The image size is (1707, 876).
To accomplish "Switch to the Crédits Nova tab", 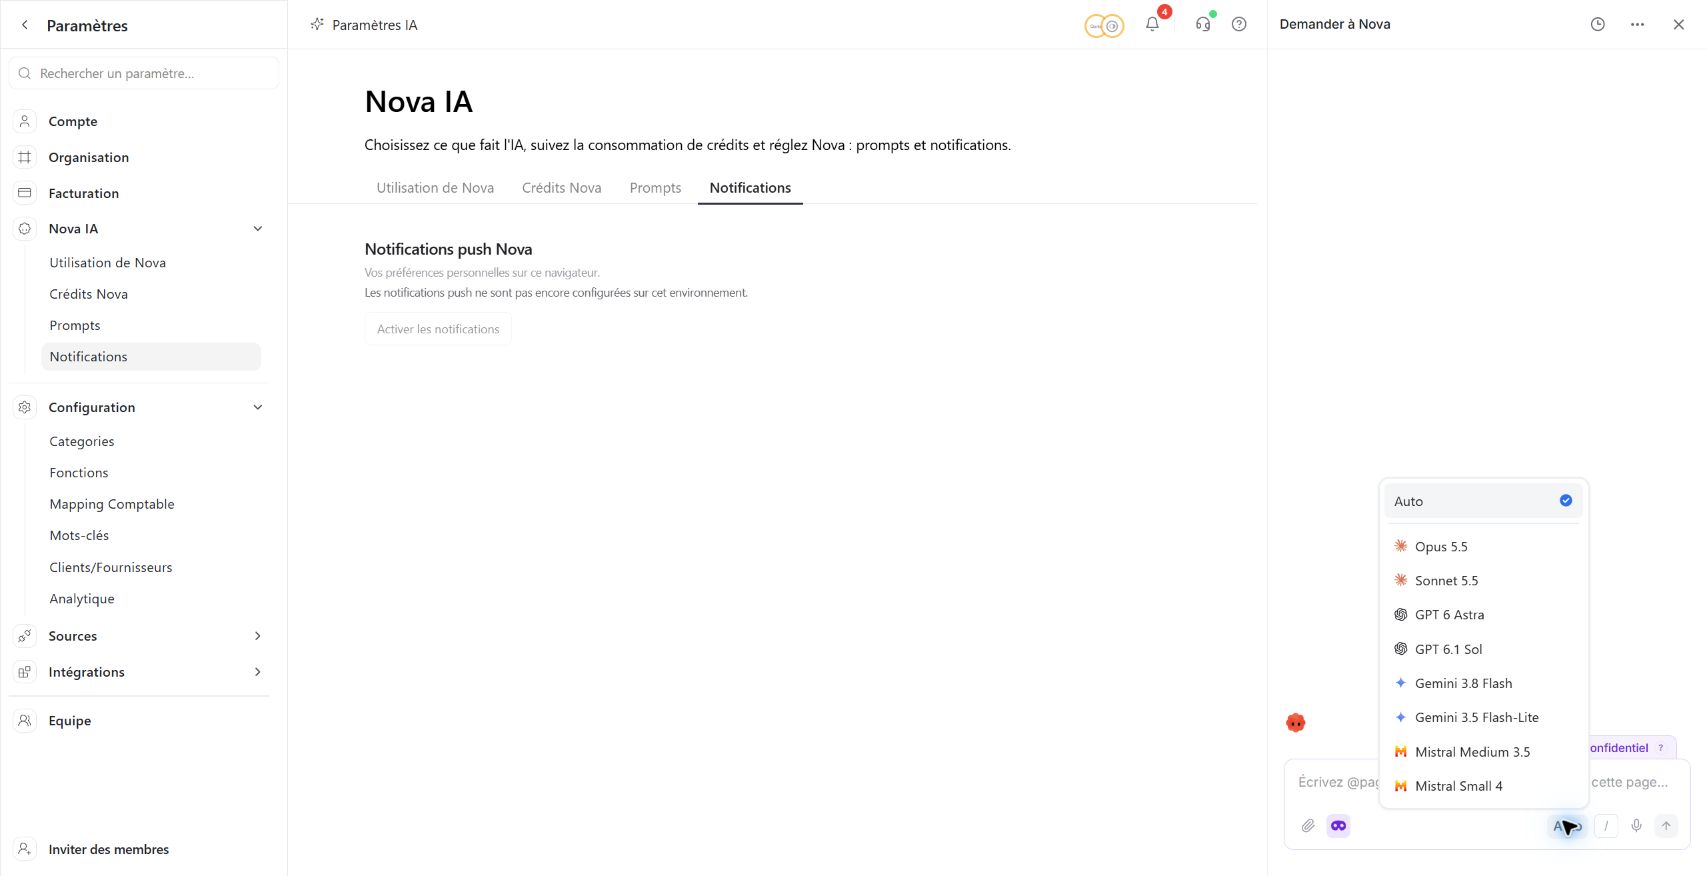I will tap(562, 188).
